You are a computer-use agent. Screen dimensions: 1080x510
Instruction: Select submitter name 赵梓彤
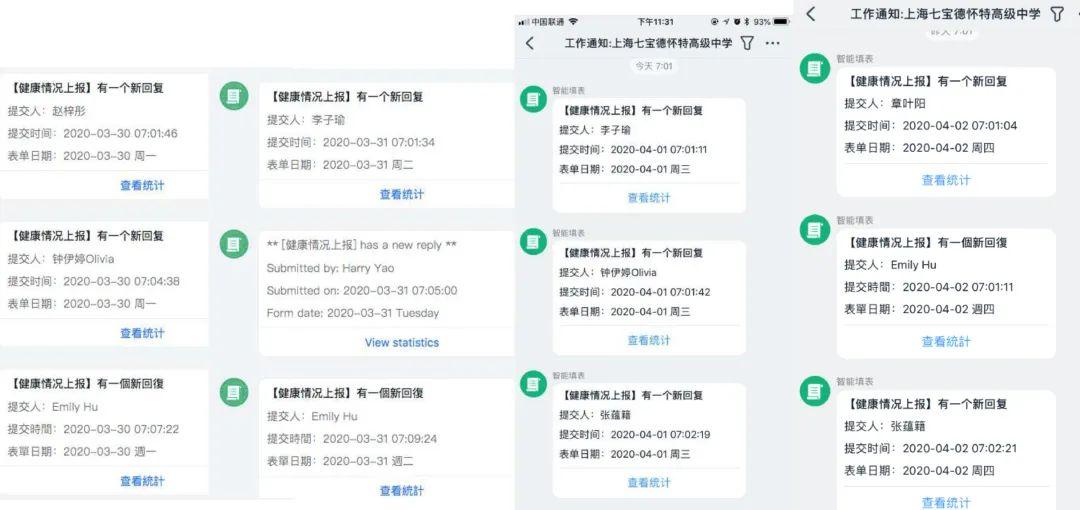[x=70, y=111]
